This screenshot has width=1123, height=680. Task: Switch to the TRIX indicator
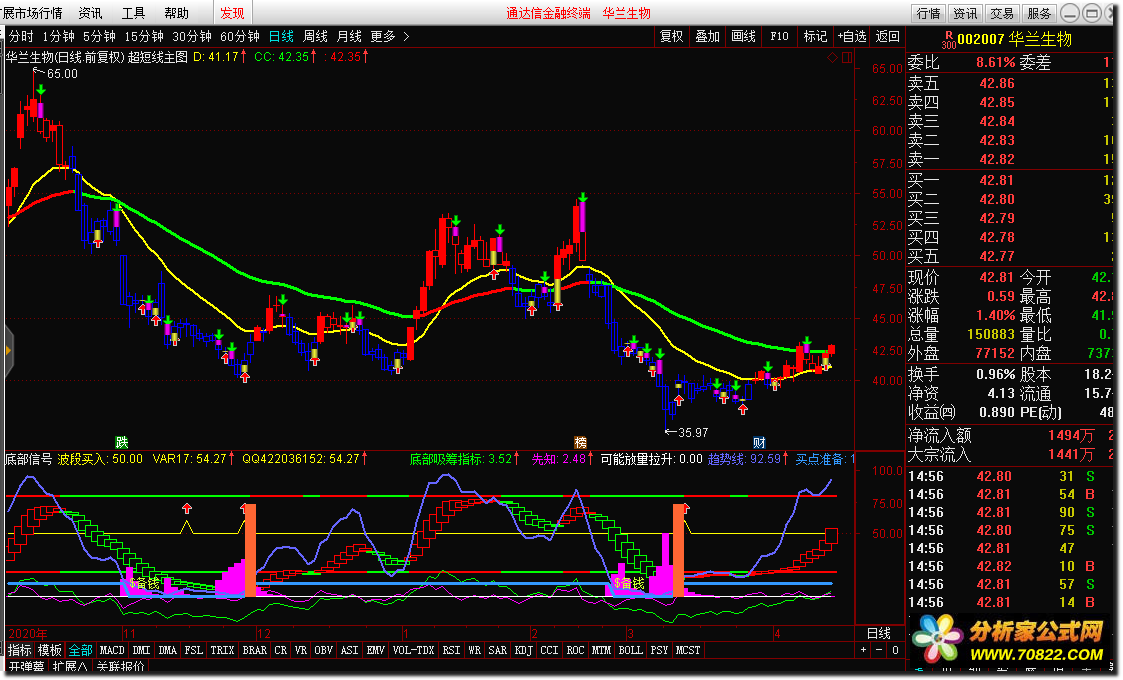coord(223,650)
